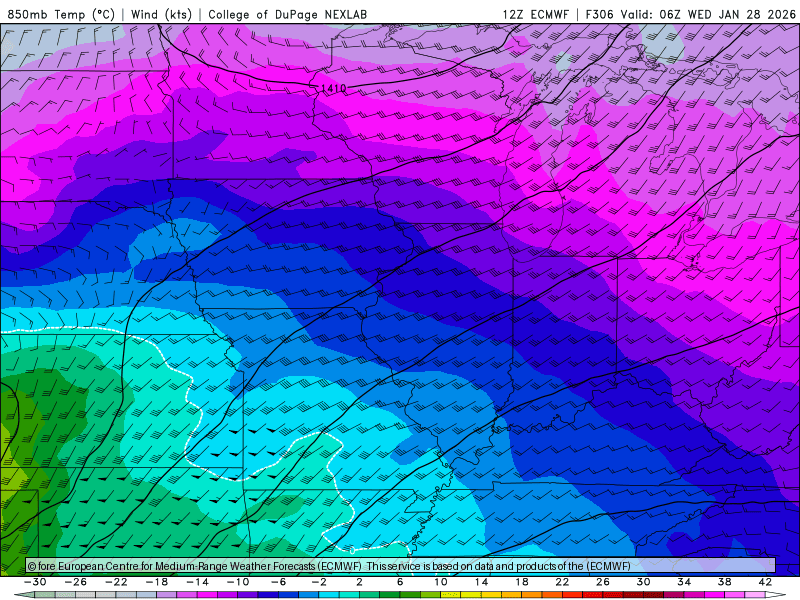Click the positive "6" colorbar label
This screenshot has width=800, height=600.
[400, 582]
